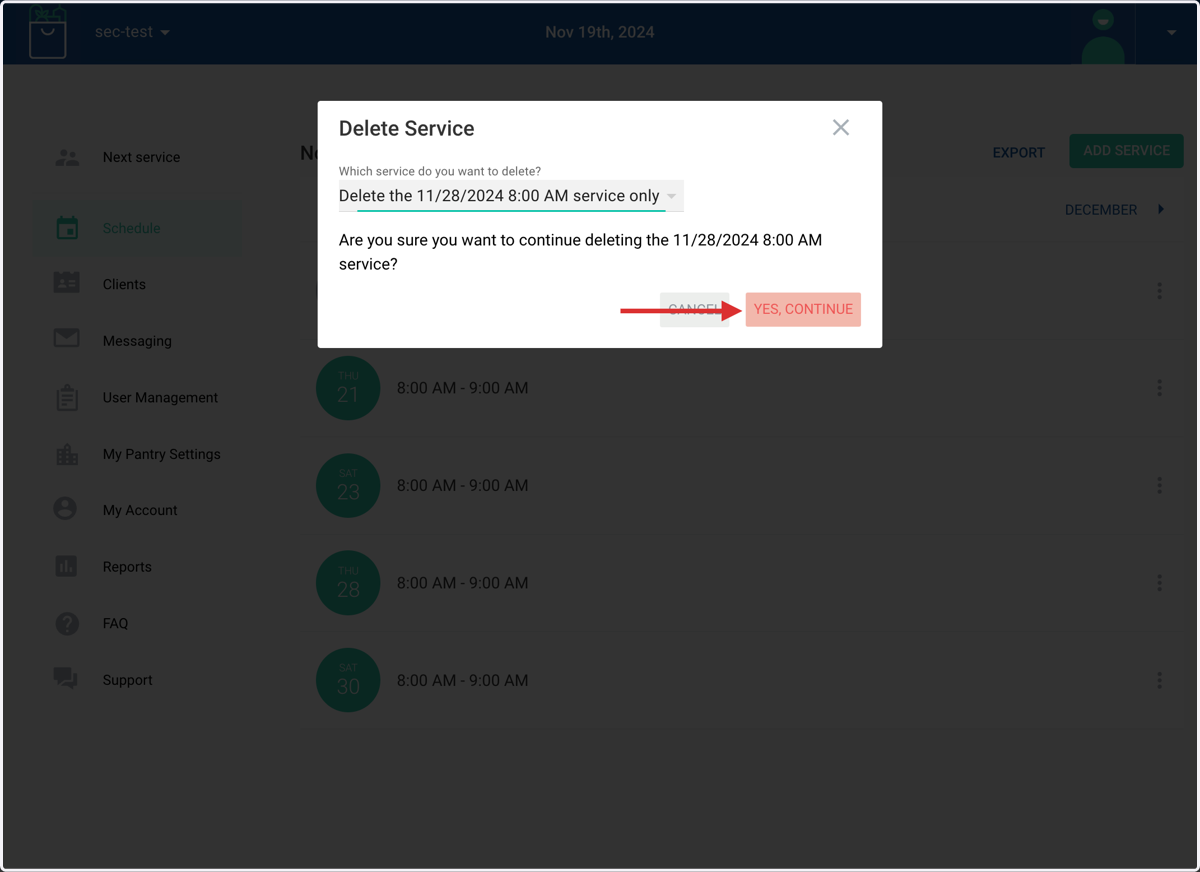
Task: Open User Management in sidebar
Action: (160, 397)
